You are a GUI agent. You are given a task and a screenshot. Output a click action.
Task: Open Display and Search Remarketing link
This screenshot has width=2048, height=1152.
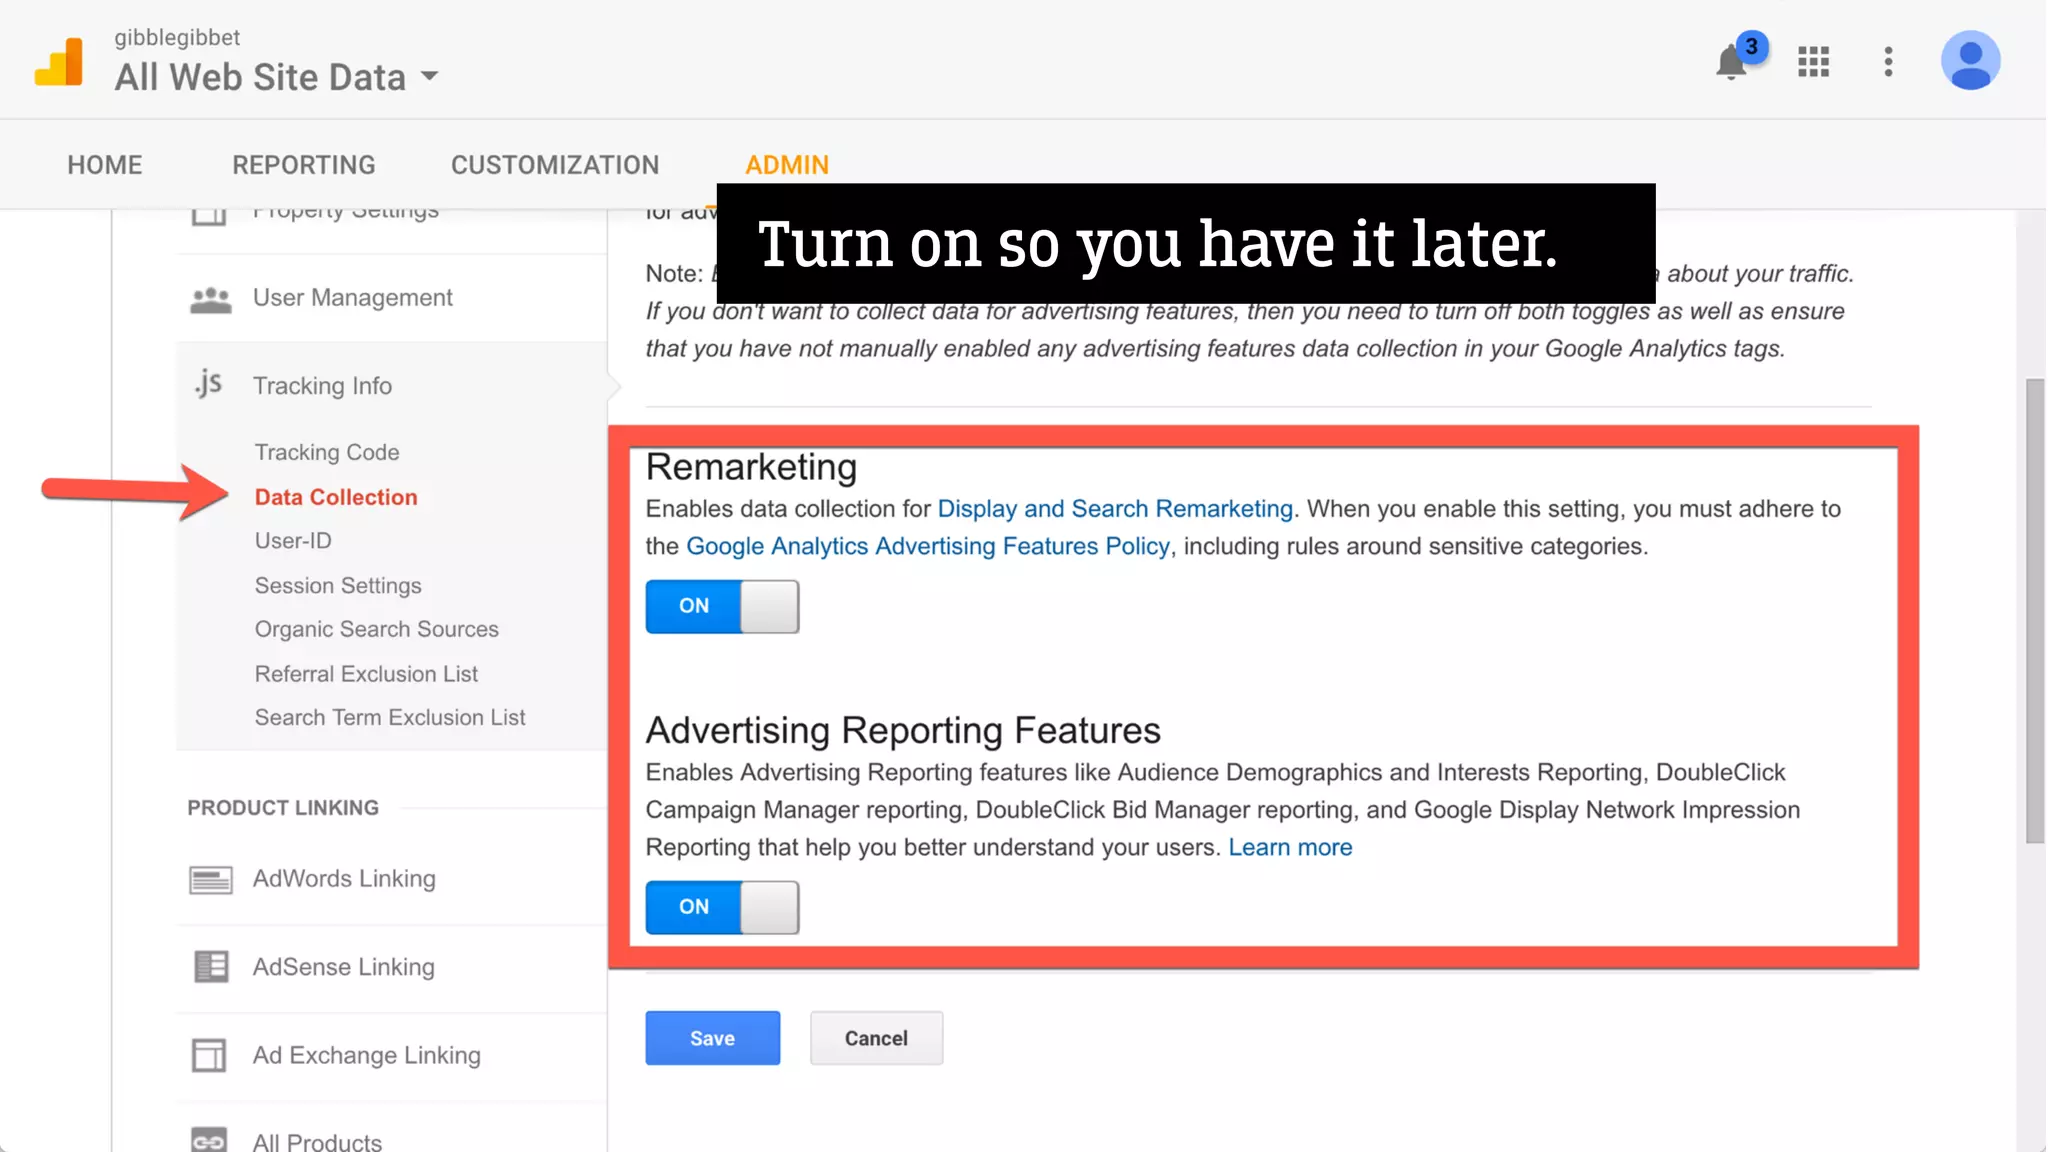pos(1115,509)
